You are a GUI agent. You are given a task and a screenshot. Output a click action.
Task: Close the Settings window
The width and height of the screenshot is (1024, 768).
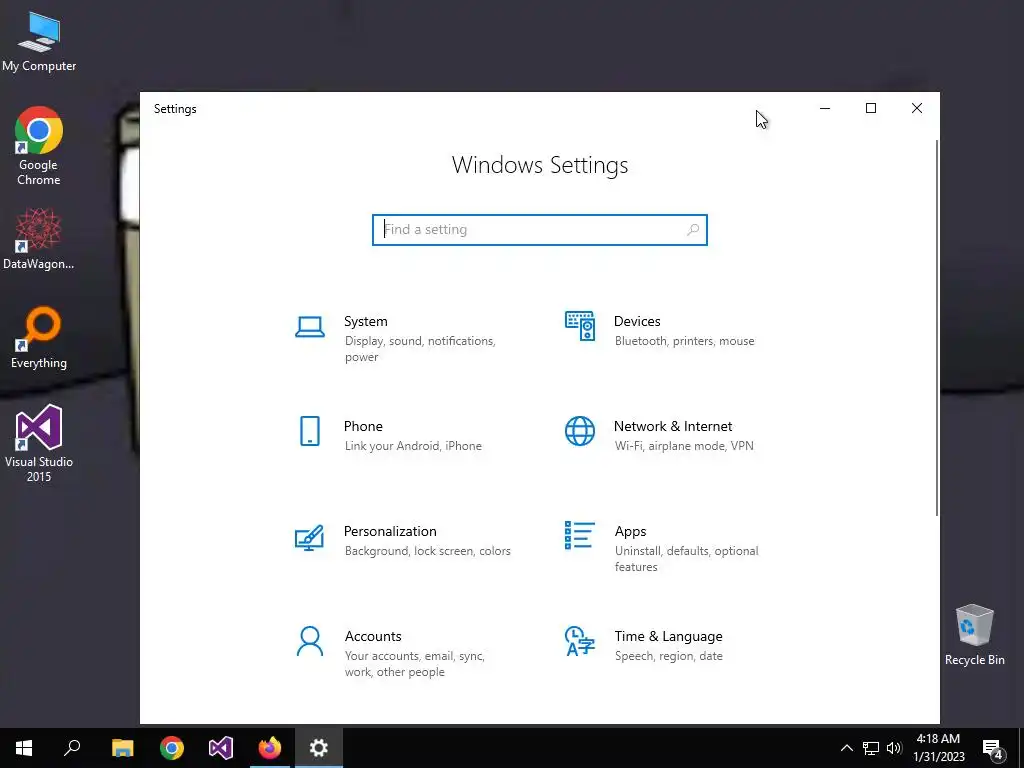[x=917, y=108]
